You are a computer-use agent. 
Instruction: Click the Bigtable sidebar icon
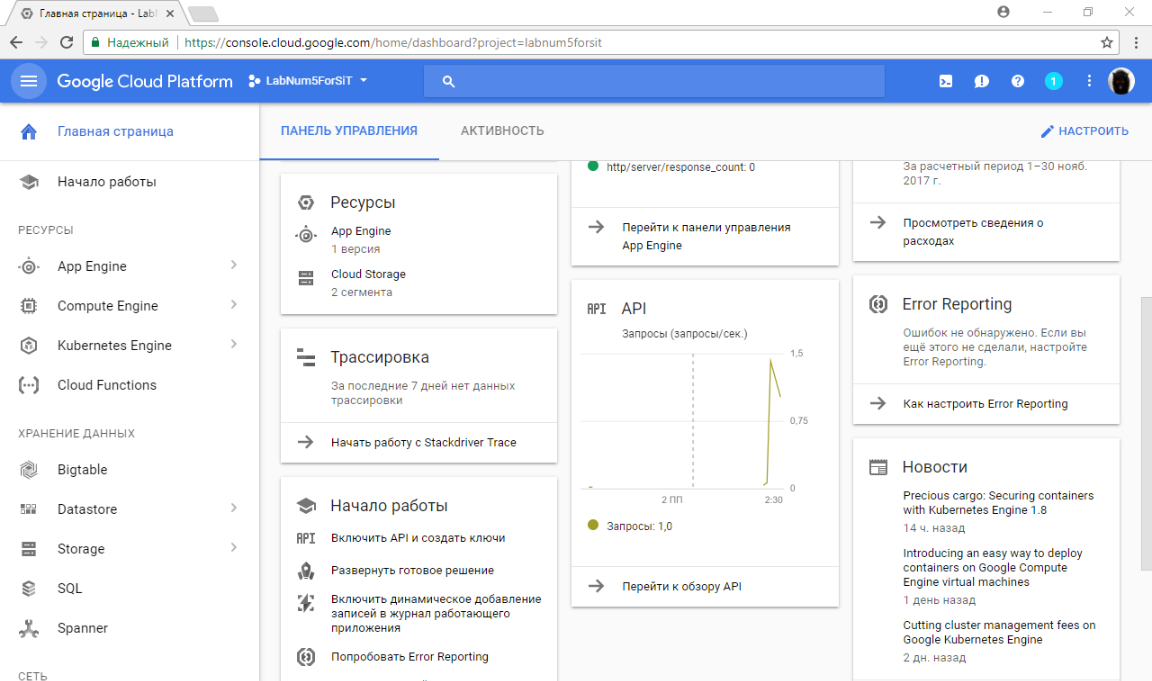coord(29,469)
